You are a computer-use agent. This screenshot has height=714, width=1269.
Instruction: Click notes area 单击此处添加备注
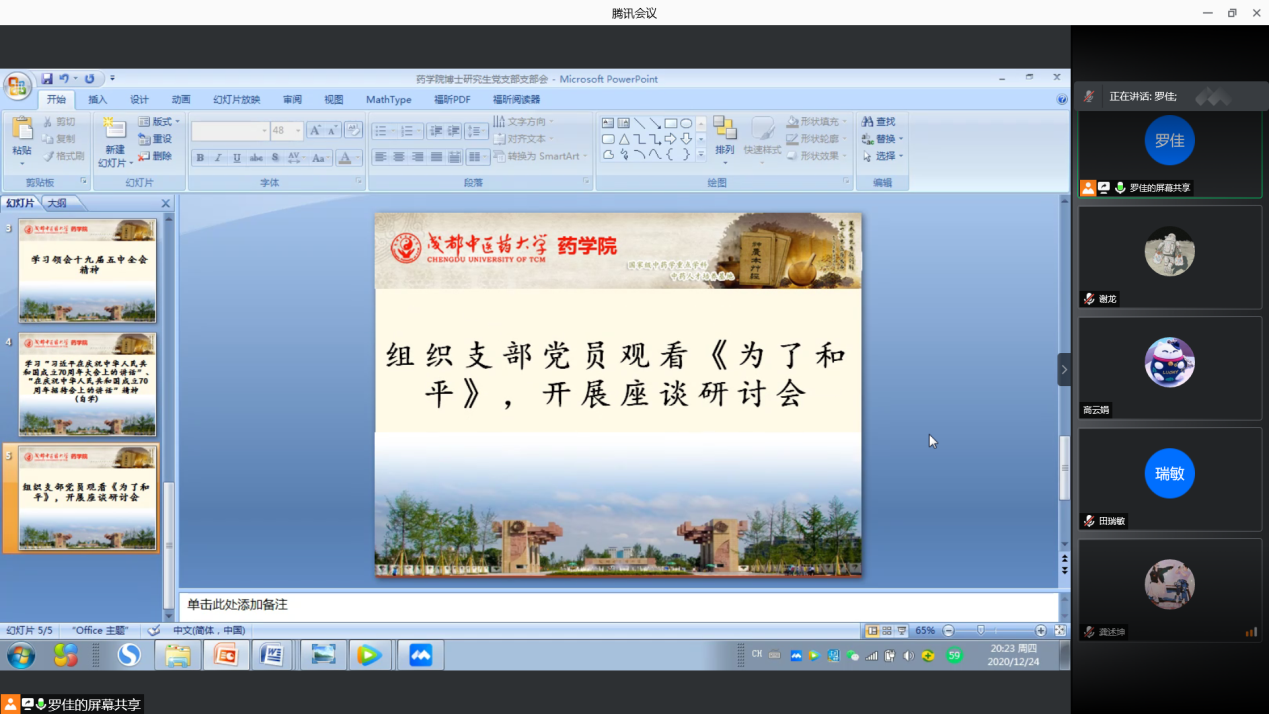[237, 605]
